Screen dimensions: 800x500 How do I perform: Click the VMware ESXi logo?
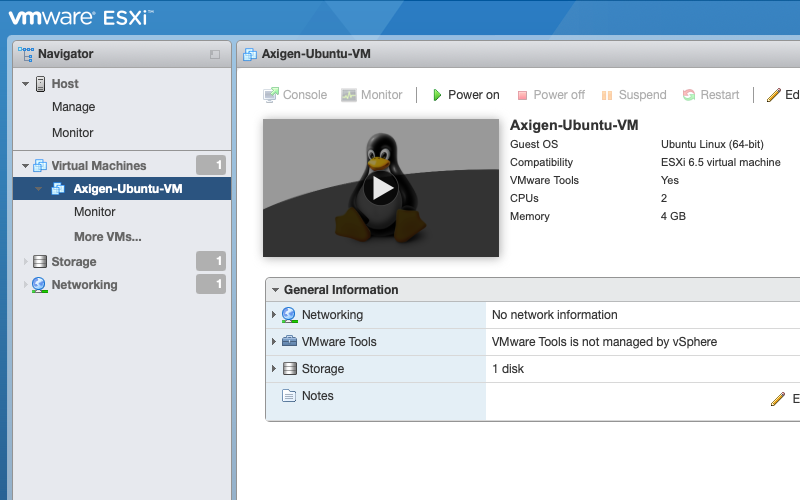click(x=81, y=17)
